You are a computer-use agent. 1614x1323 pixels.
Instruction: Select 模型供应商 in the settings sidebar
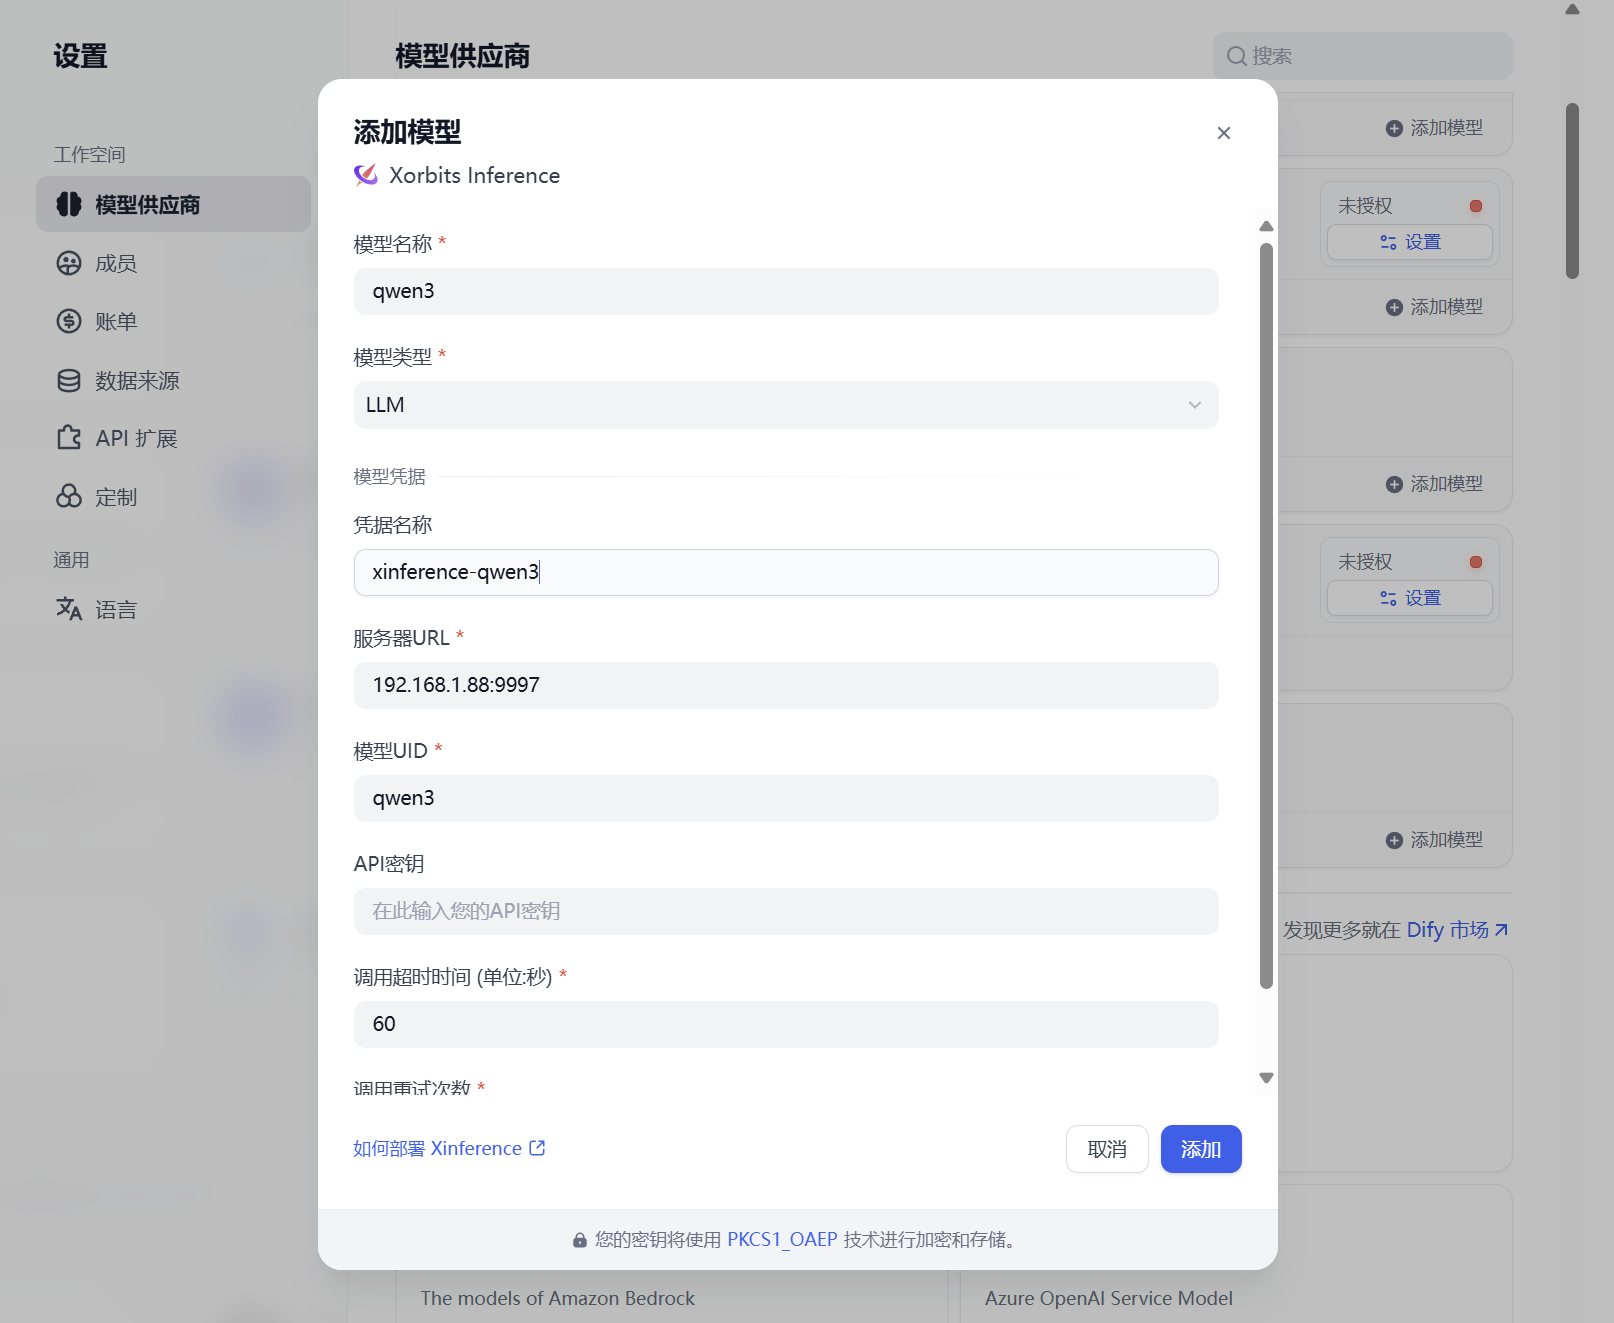point(174,204)
